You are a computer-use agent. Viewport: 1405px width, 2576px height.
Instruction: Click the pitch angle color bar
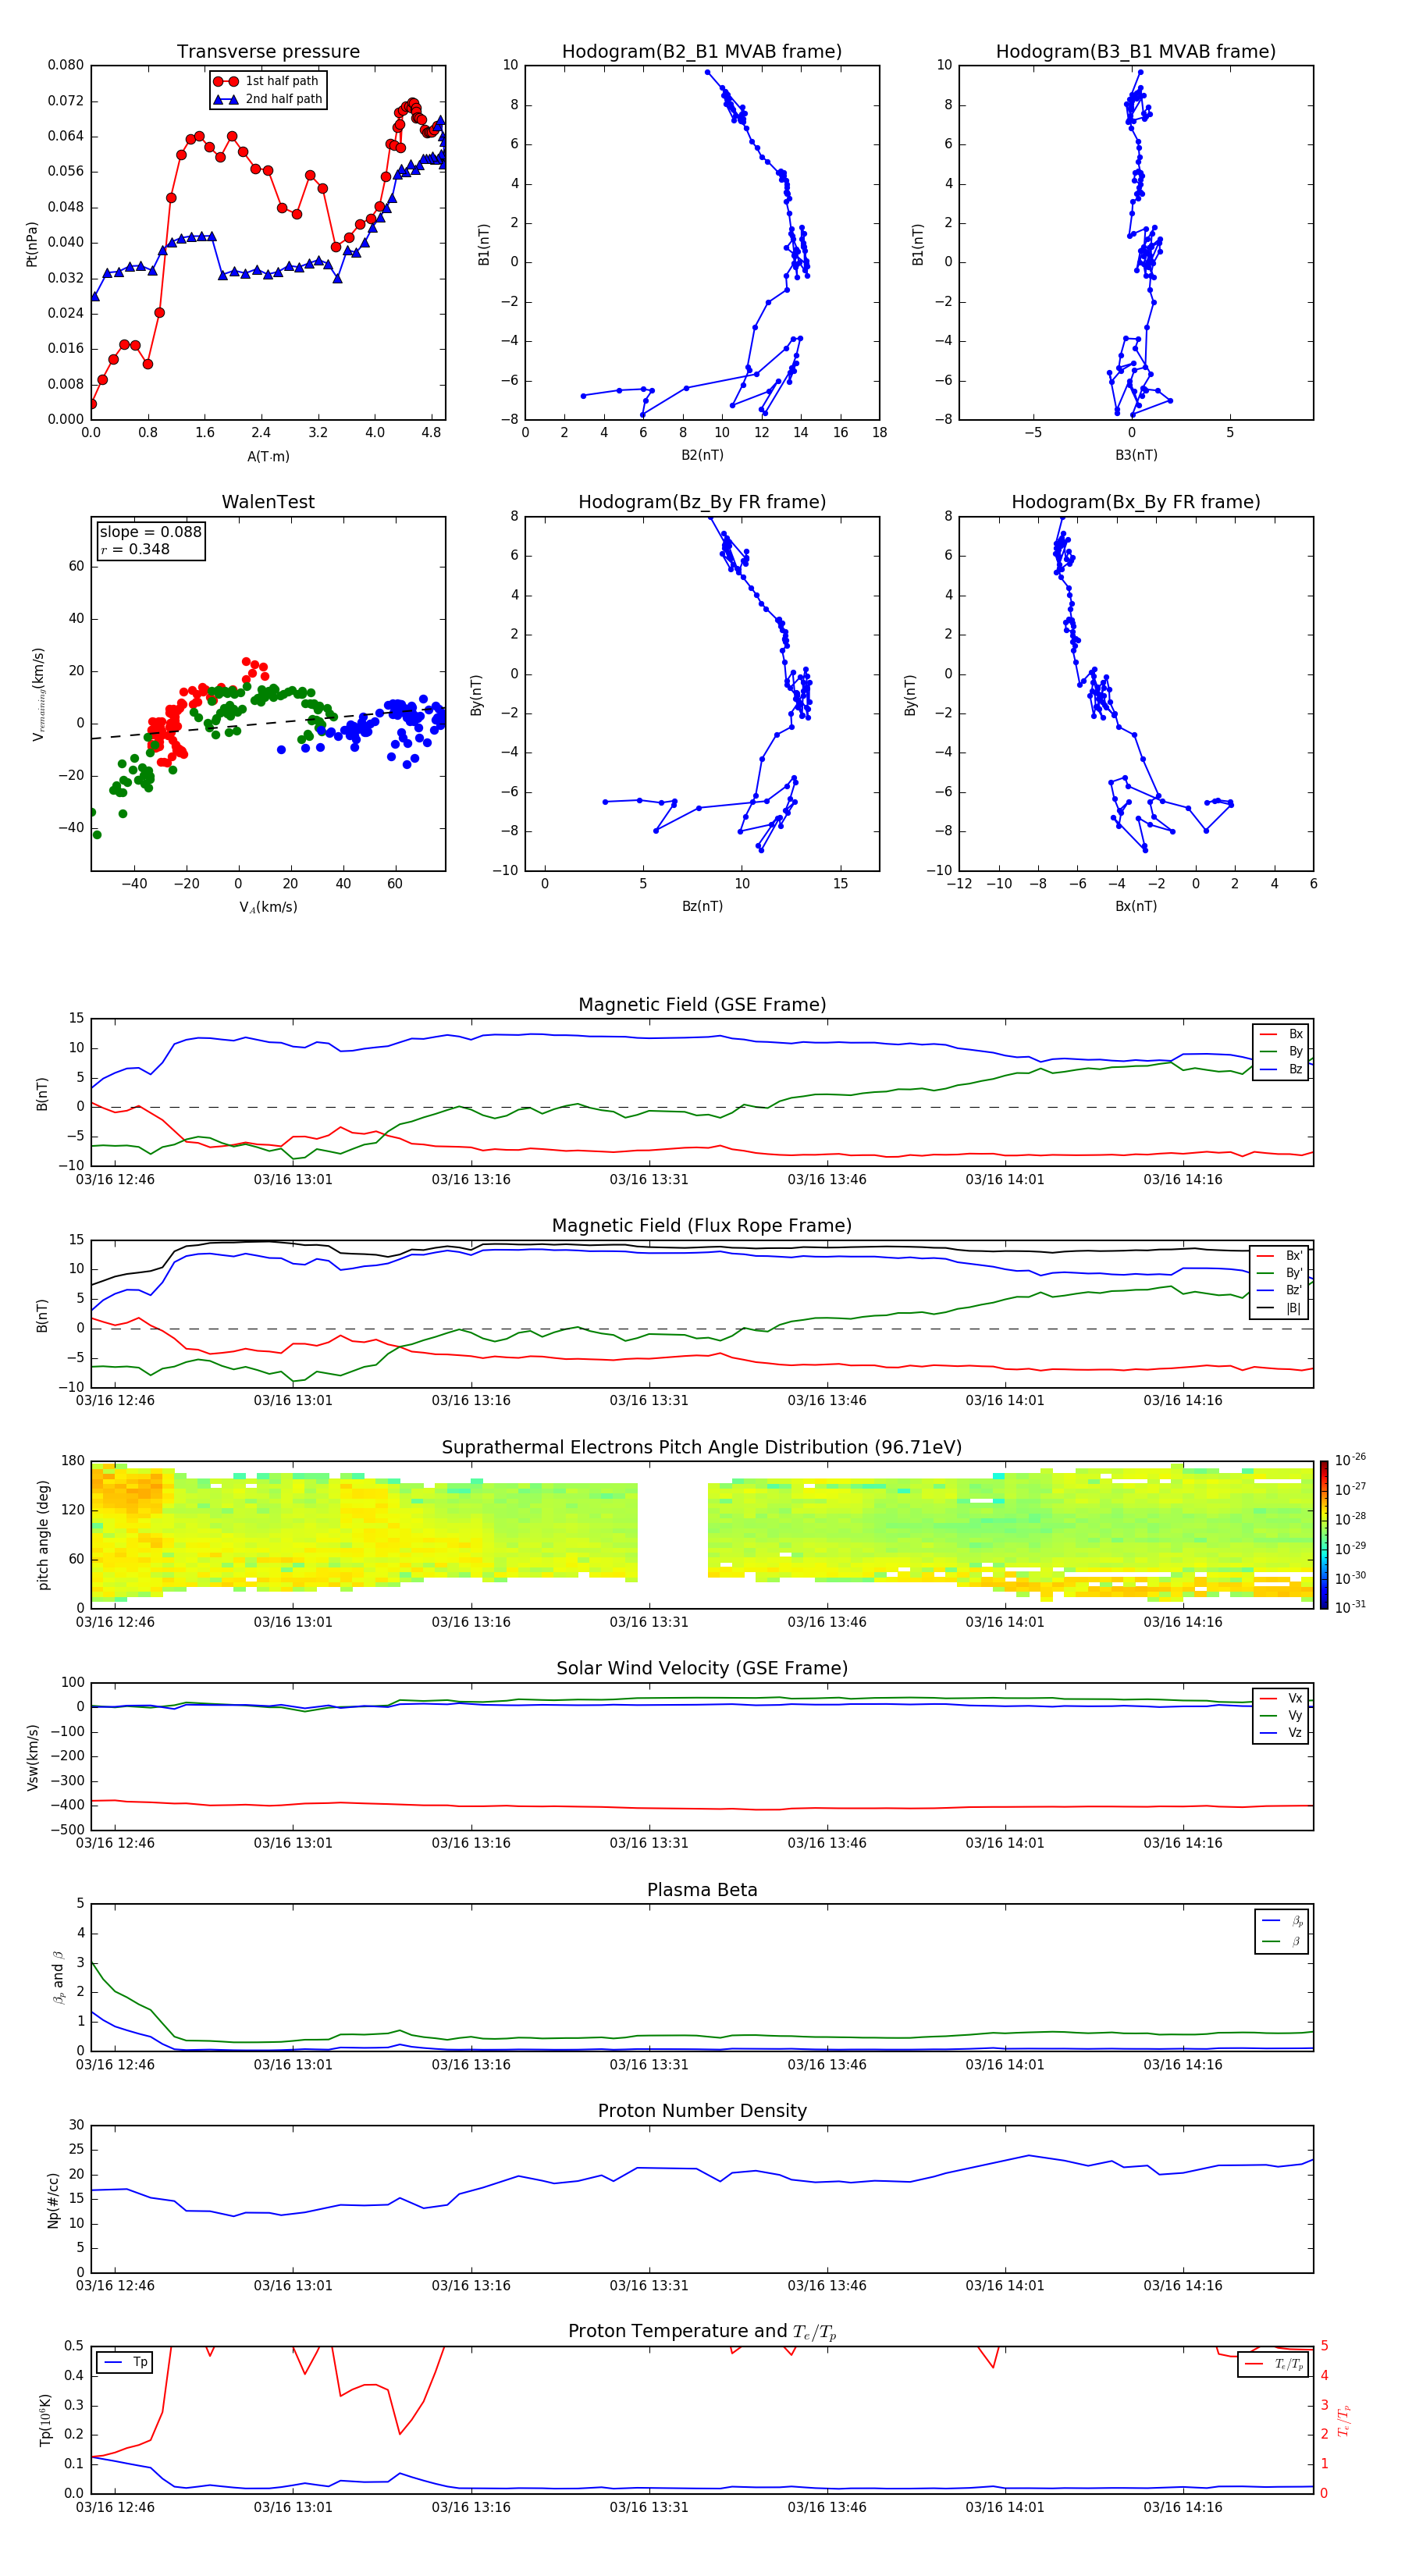point(1324,1535)
